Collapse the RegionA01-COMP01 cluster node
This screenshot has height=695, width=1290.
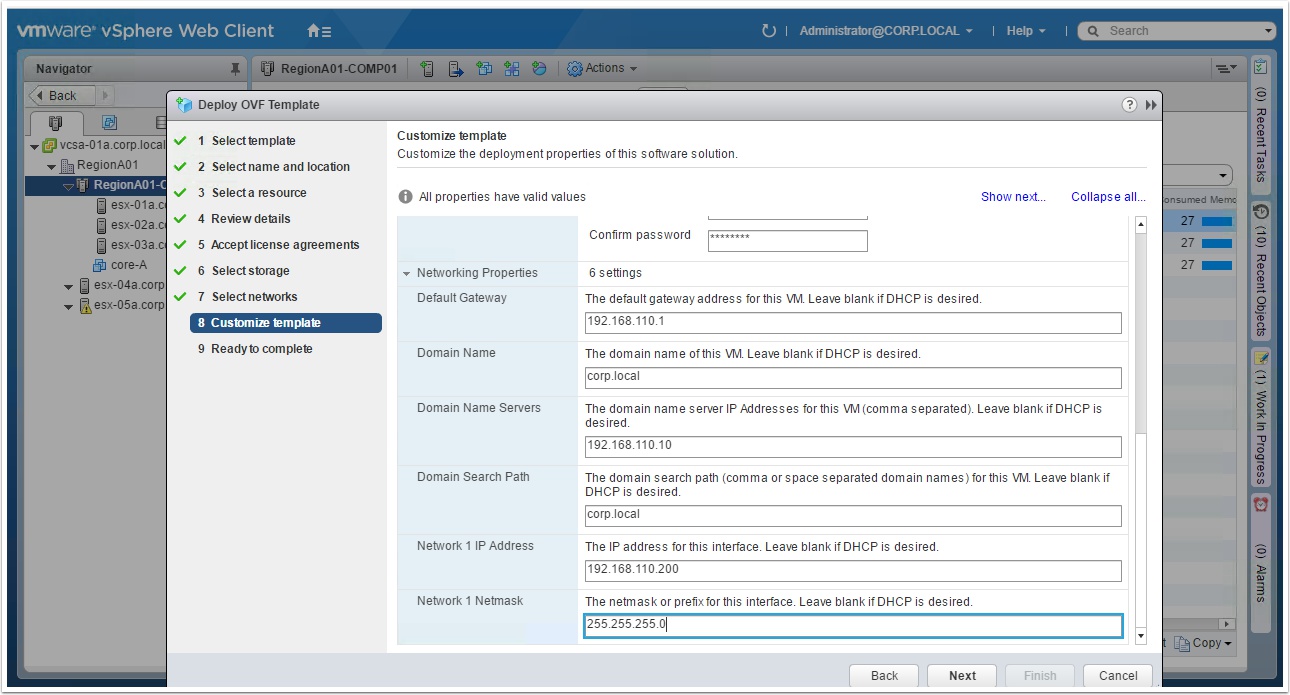[68, 186]
